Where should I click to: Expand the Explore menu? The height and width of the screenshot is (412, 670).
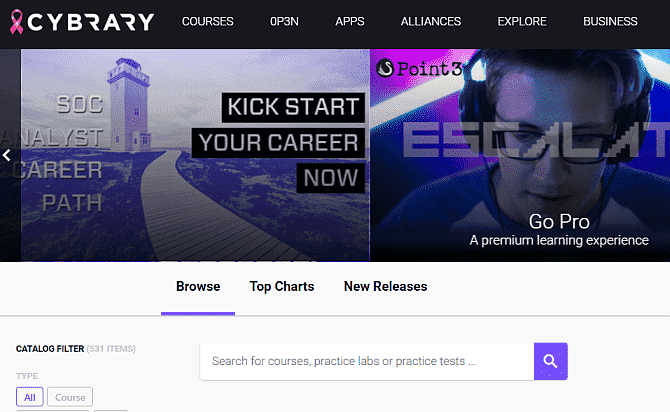click(x=522, y=21)
